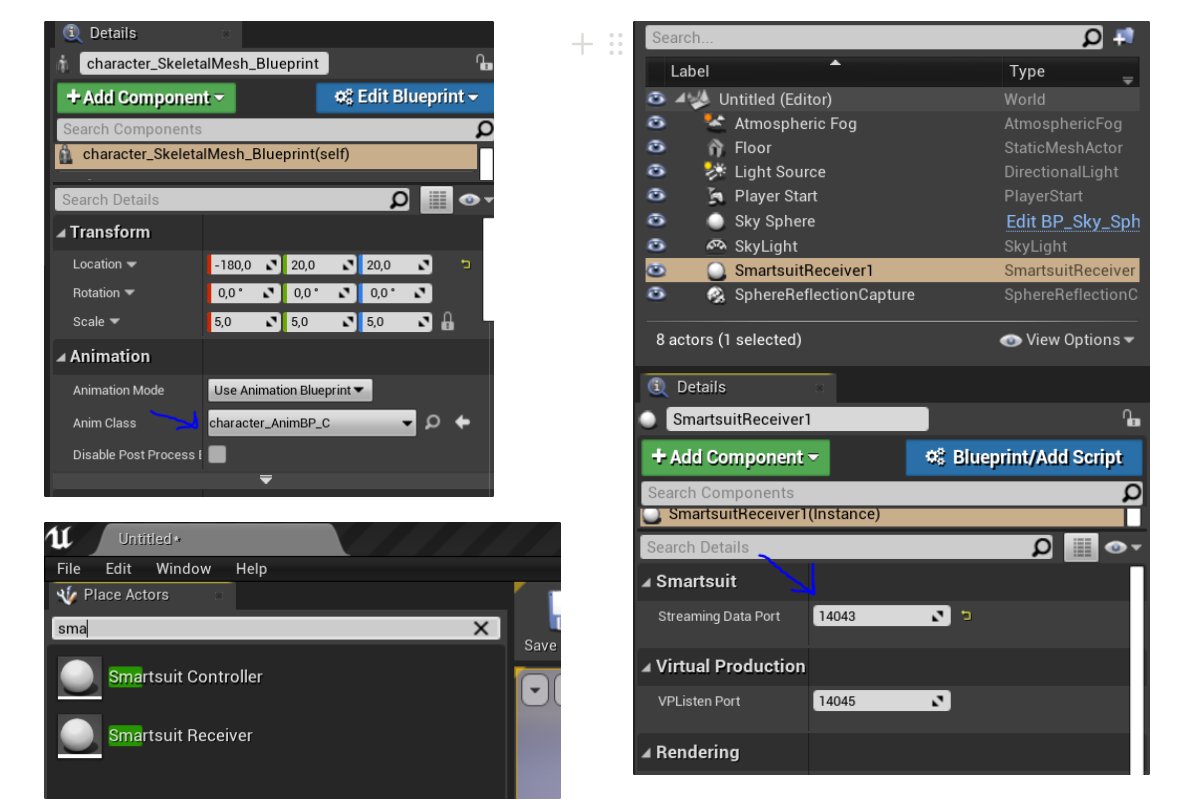Click search icon in Smartsuit Search Components
The height and width of the screenshot is (811, 1182).
click(x=1131, y=493)
